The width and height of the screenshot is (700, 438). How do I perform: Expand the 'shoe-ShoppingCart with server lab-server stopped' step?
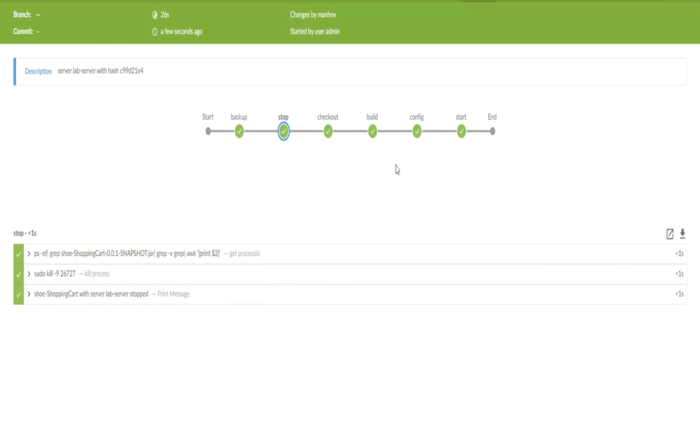tap(29, 294)
